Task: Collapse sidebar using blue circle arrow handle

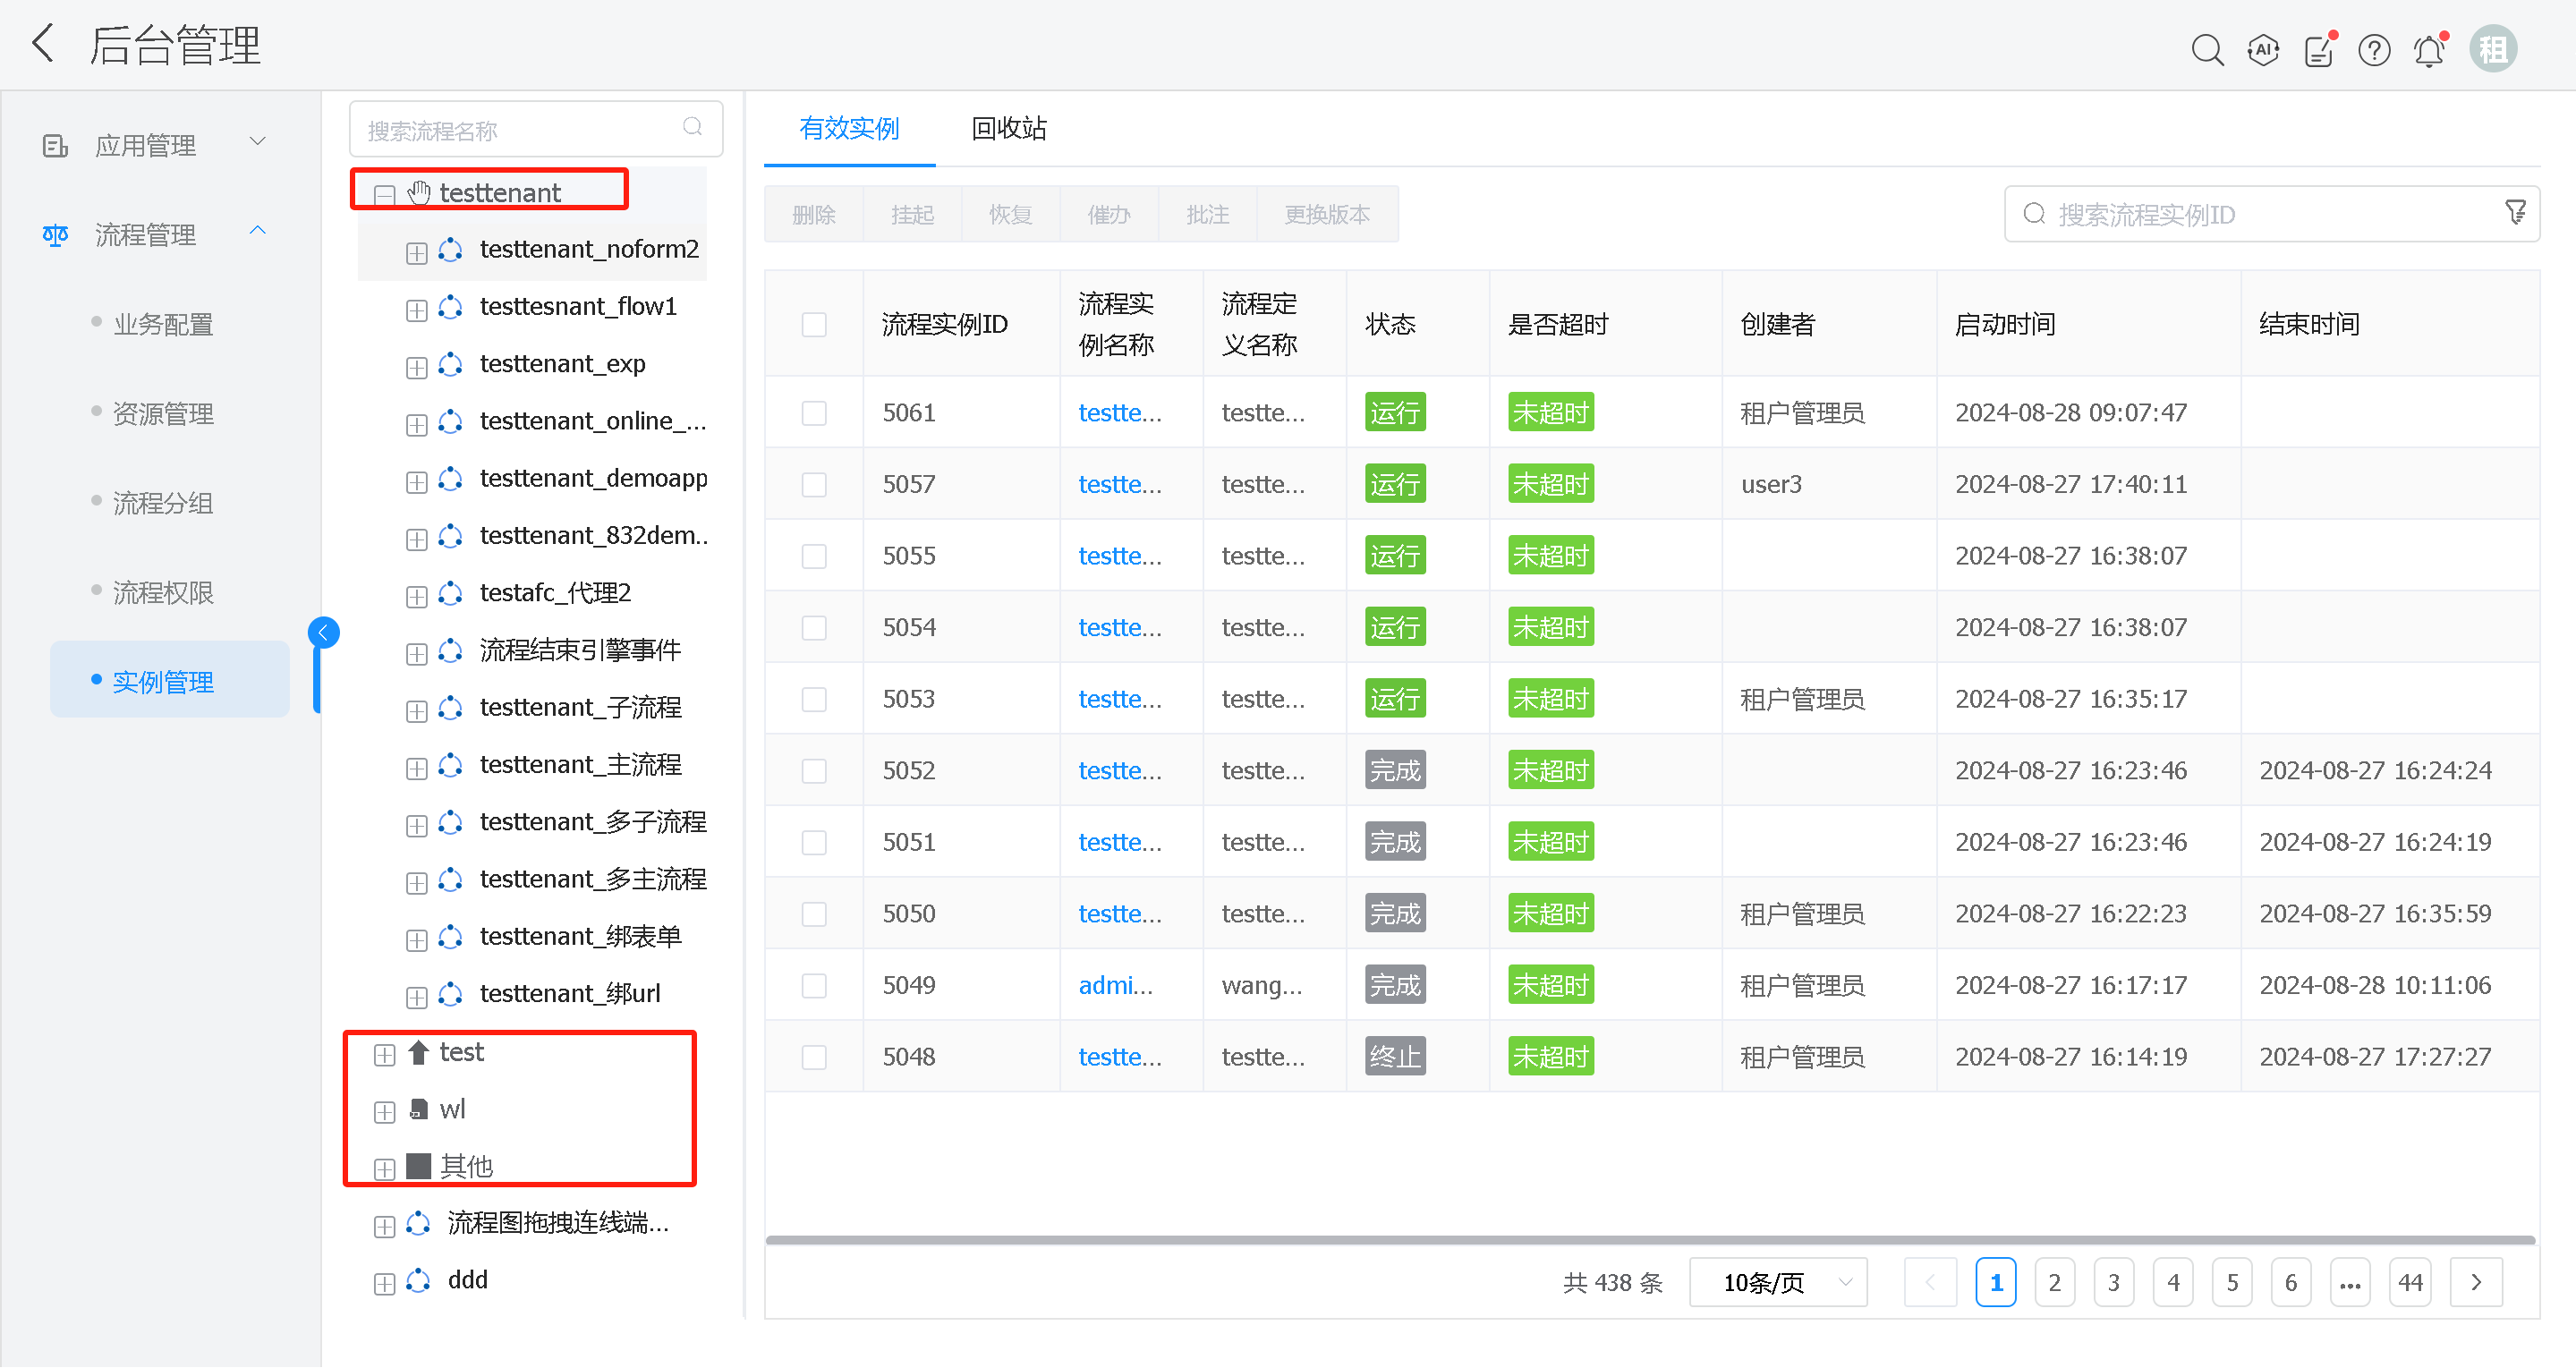Action: [x=323, y=632]
